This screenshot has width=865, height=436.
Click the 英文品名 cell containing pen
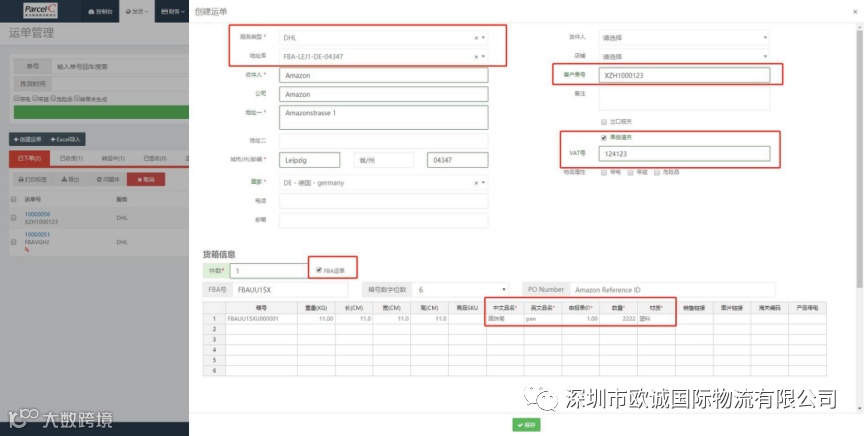pos(543,319)
